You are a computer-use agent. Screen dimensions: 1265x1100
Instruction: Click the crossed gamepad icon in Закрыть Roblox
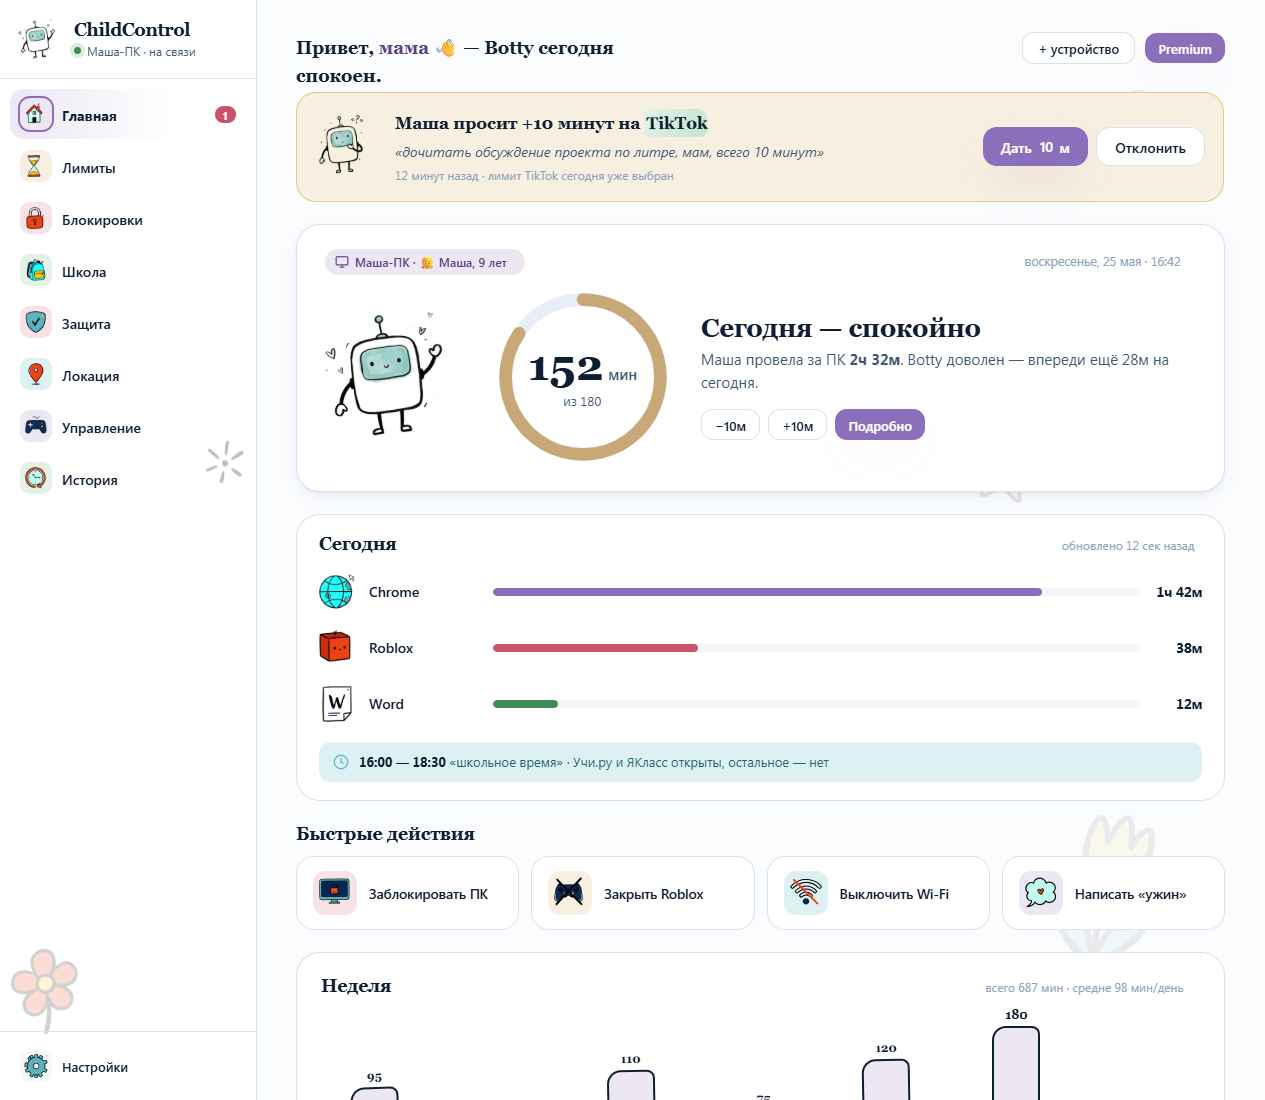click(x=570, y=893)
